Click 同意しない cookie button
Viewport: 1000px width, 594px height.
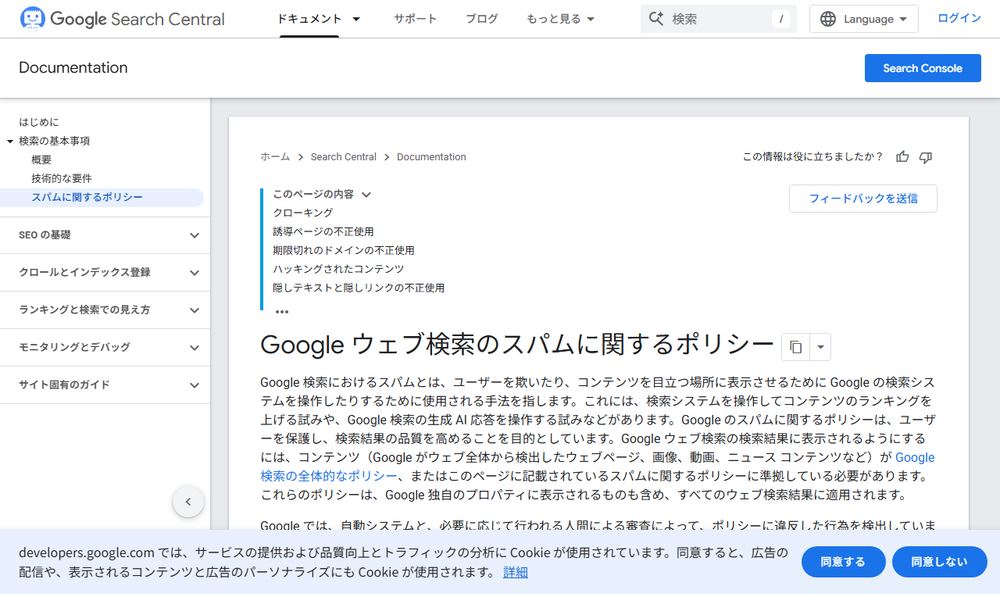click(939, 561)
